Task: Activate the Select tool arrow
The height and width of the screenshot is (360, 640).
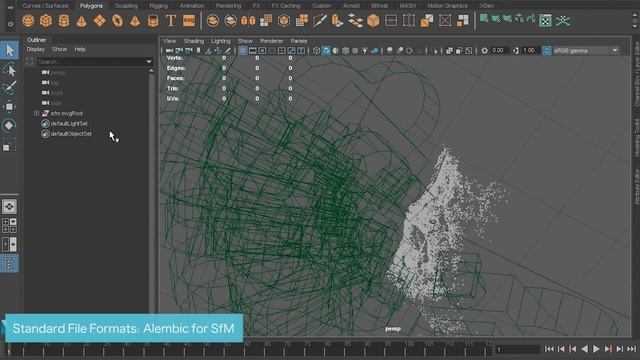Action: tap(9, 50)
